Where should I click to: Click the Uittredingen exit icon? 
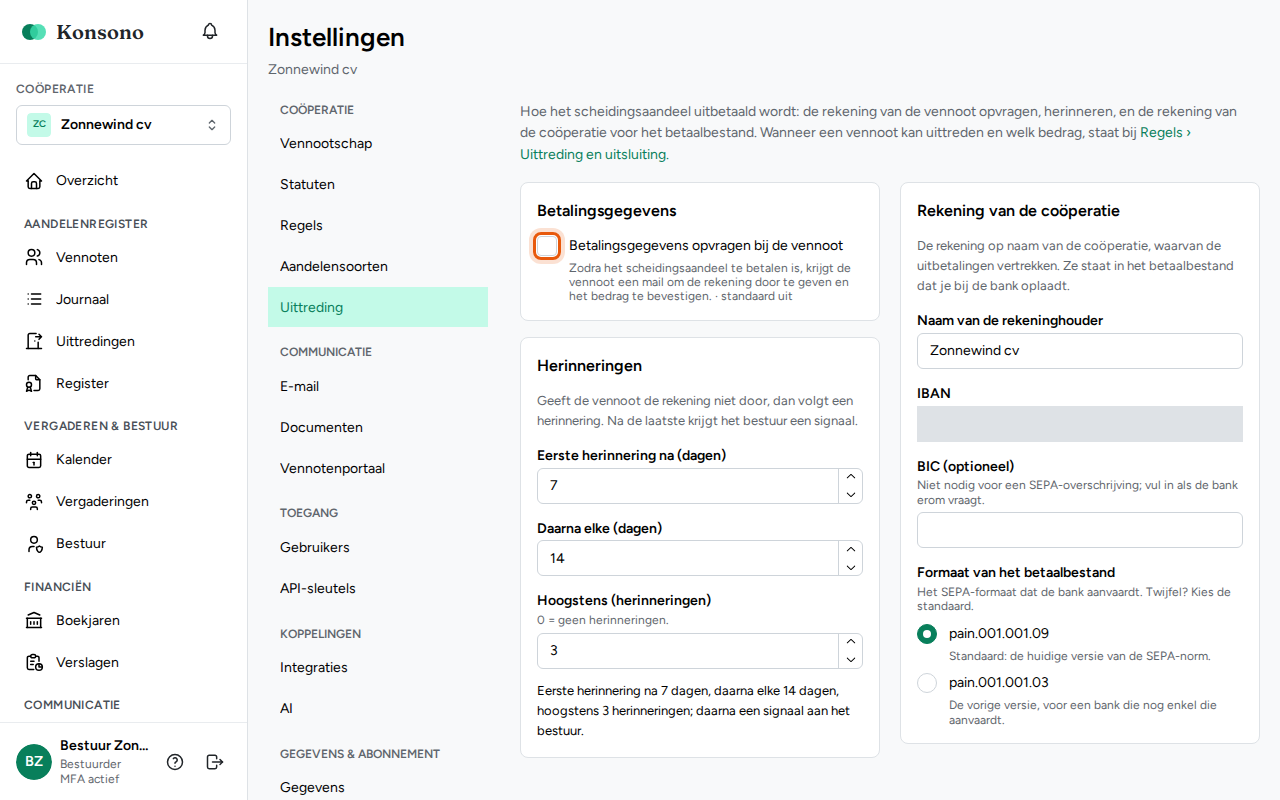(34, 342)
